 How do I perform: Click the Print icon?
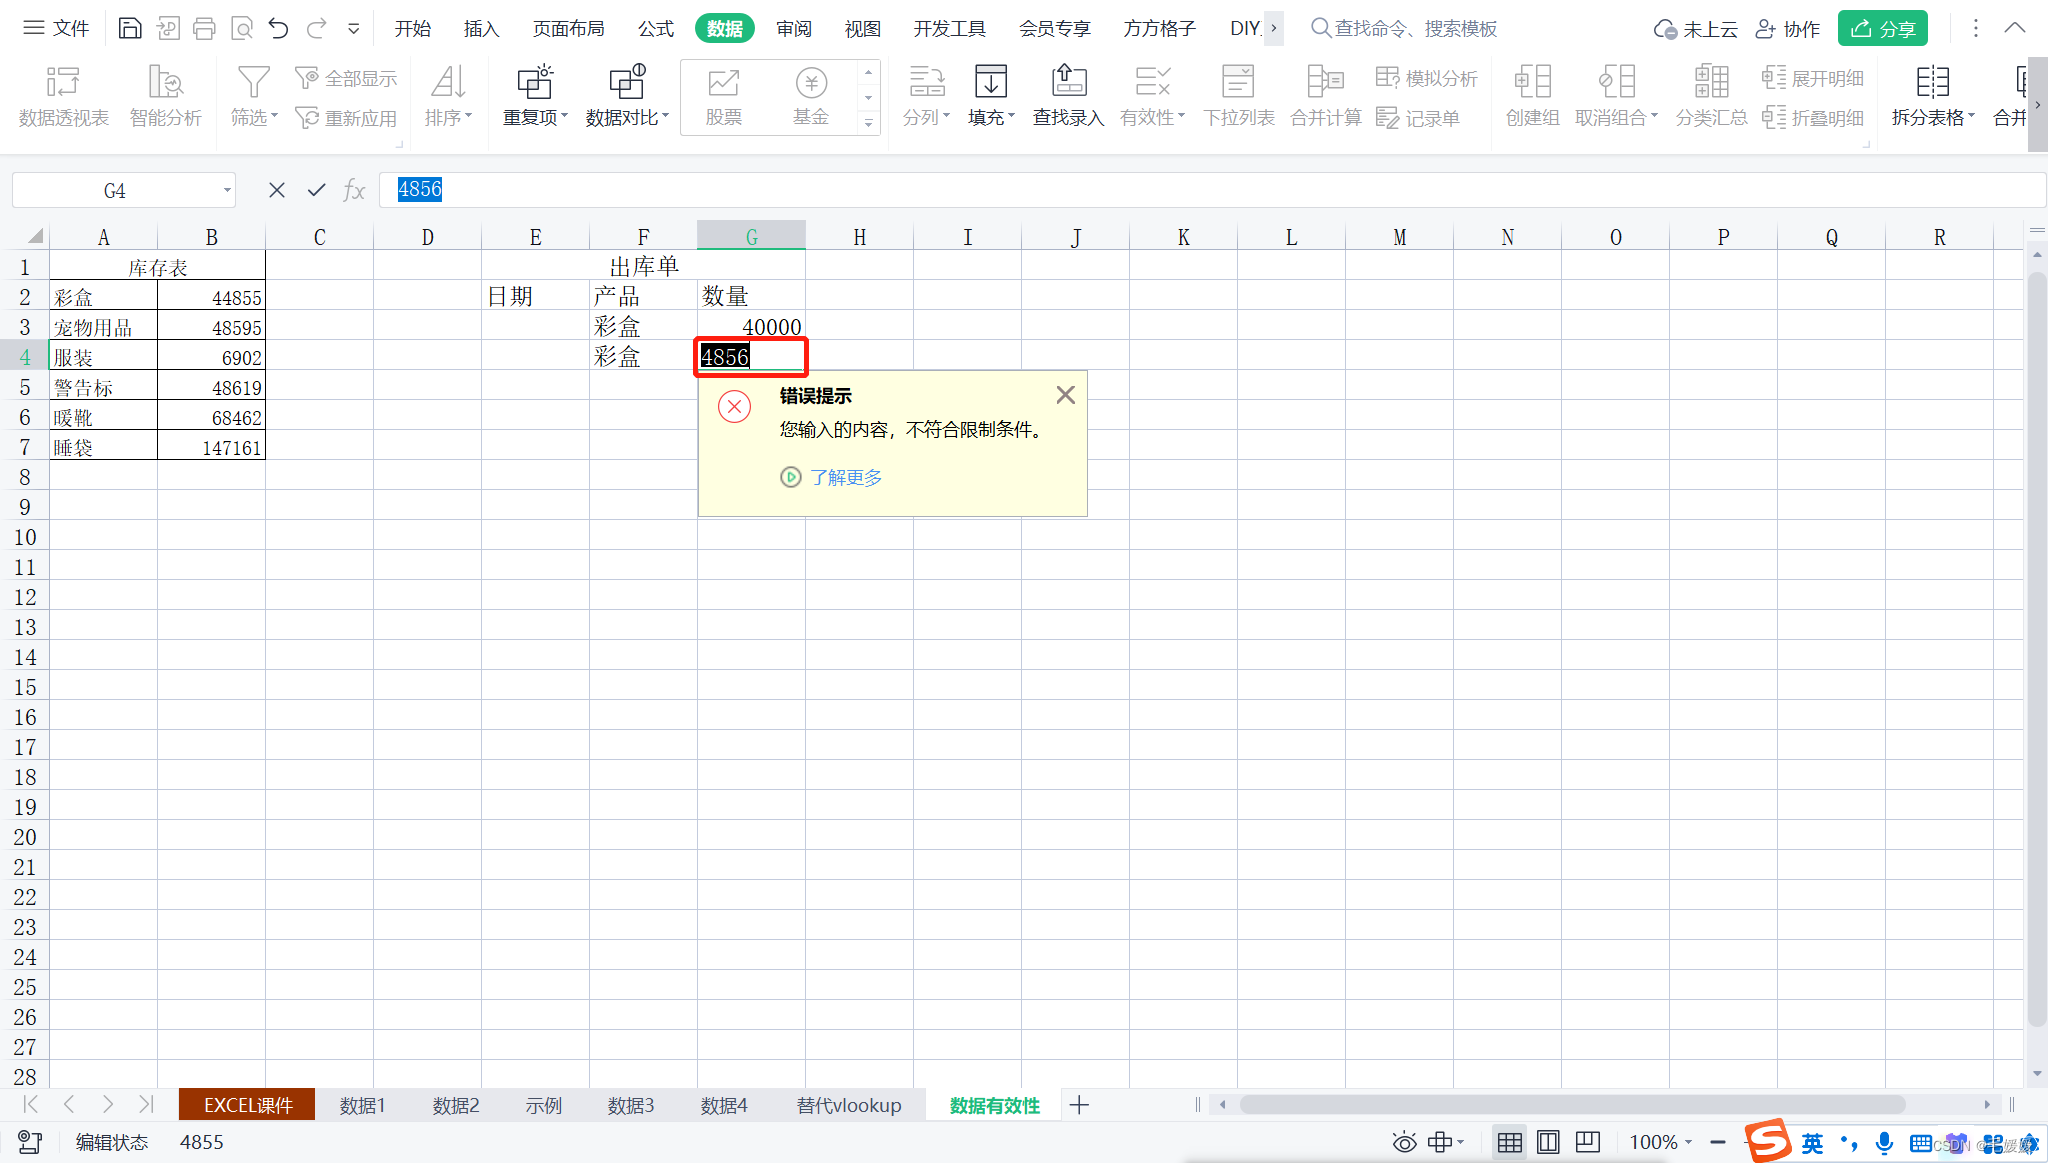[x=204, y=28]
